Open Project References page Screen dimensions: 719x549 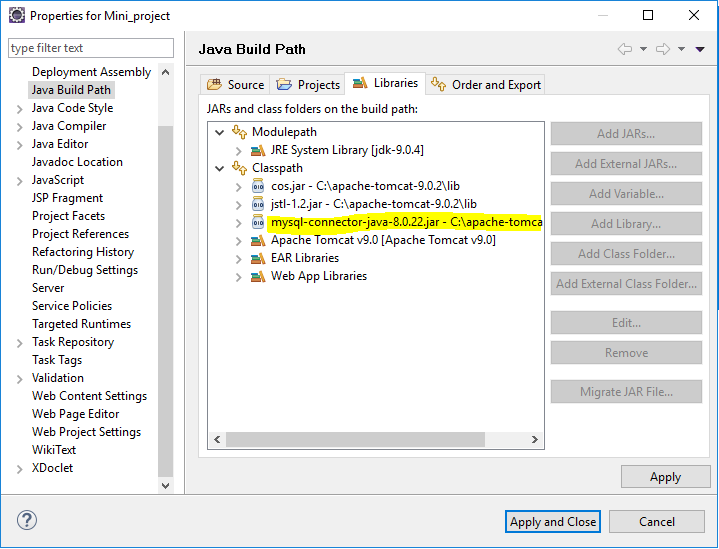pos(80,234)
